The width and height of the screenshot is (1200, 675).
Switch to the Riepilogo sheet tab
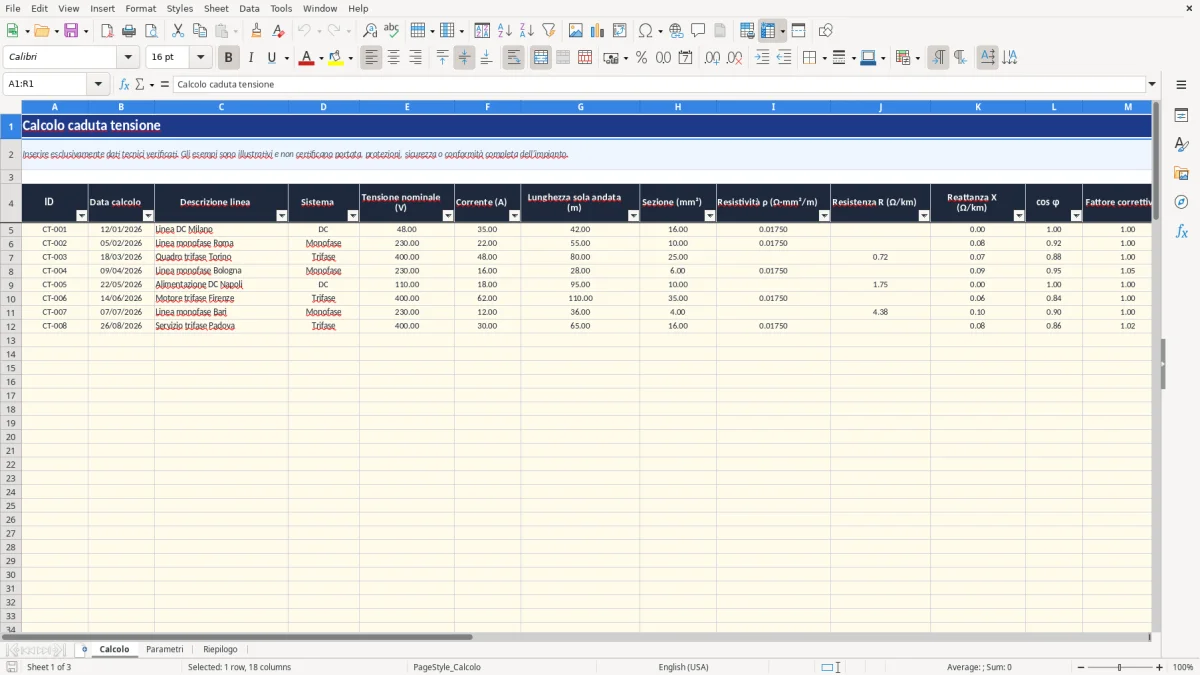(x=220, y=649)
